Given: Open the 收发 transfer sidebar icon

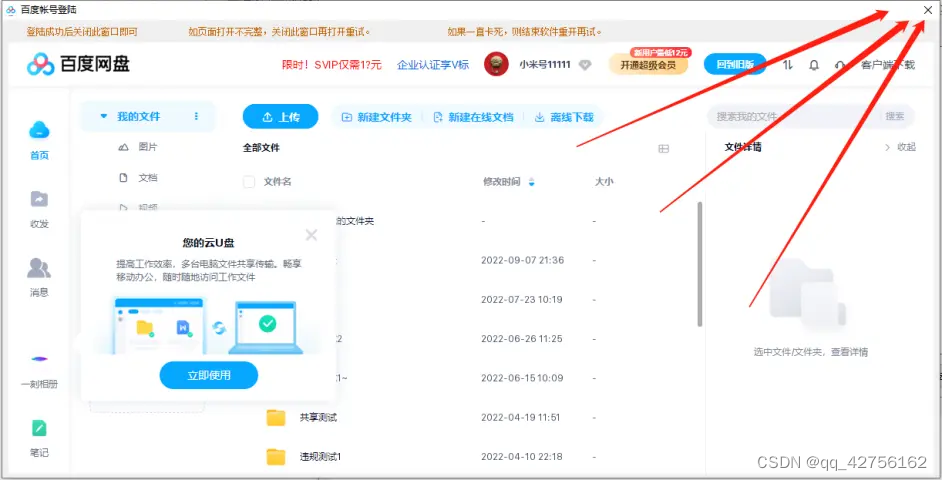Looking at the screenshot, I should point(39,199).
